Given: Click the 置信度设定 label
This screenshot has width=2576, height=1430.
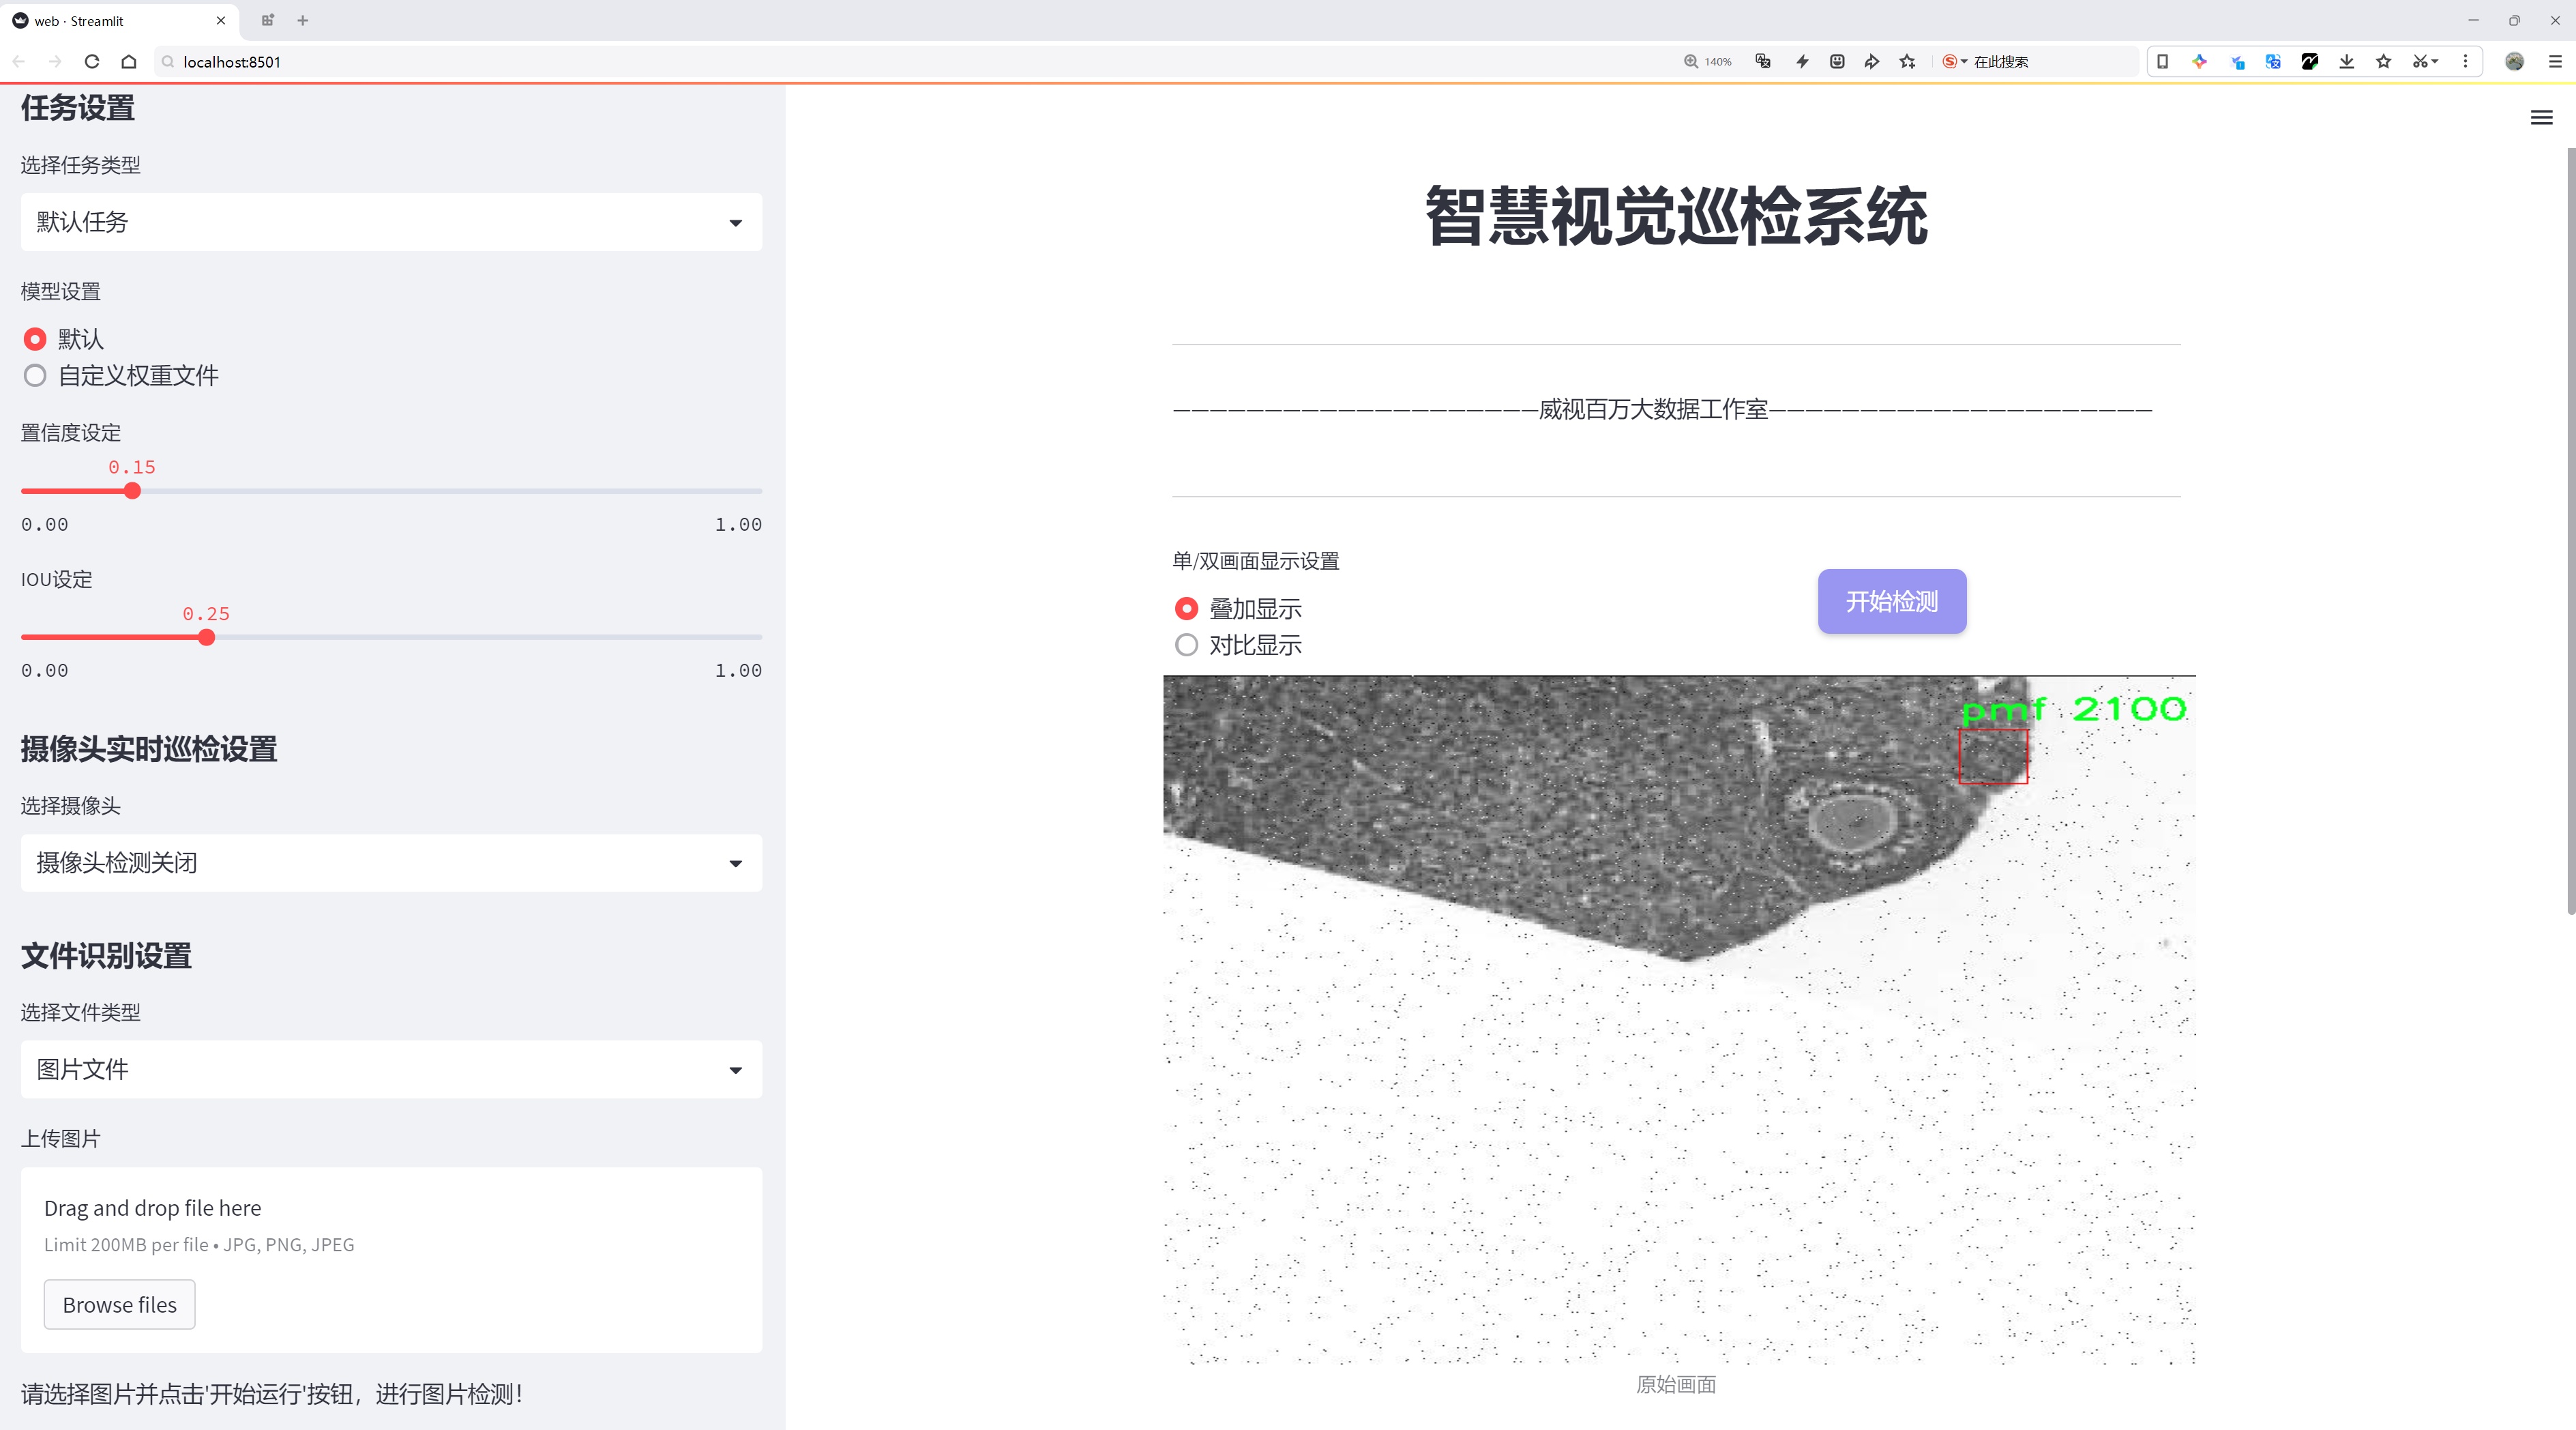Looking at the screenshot, I should [71, 433].
